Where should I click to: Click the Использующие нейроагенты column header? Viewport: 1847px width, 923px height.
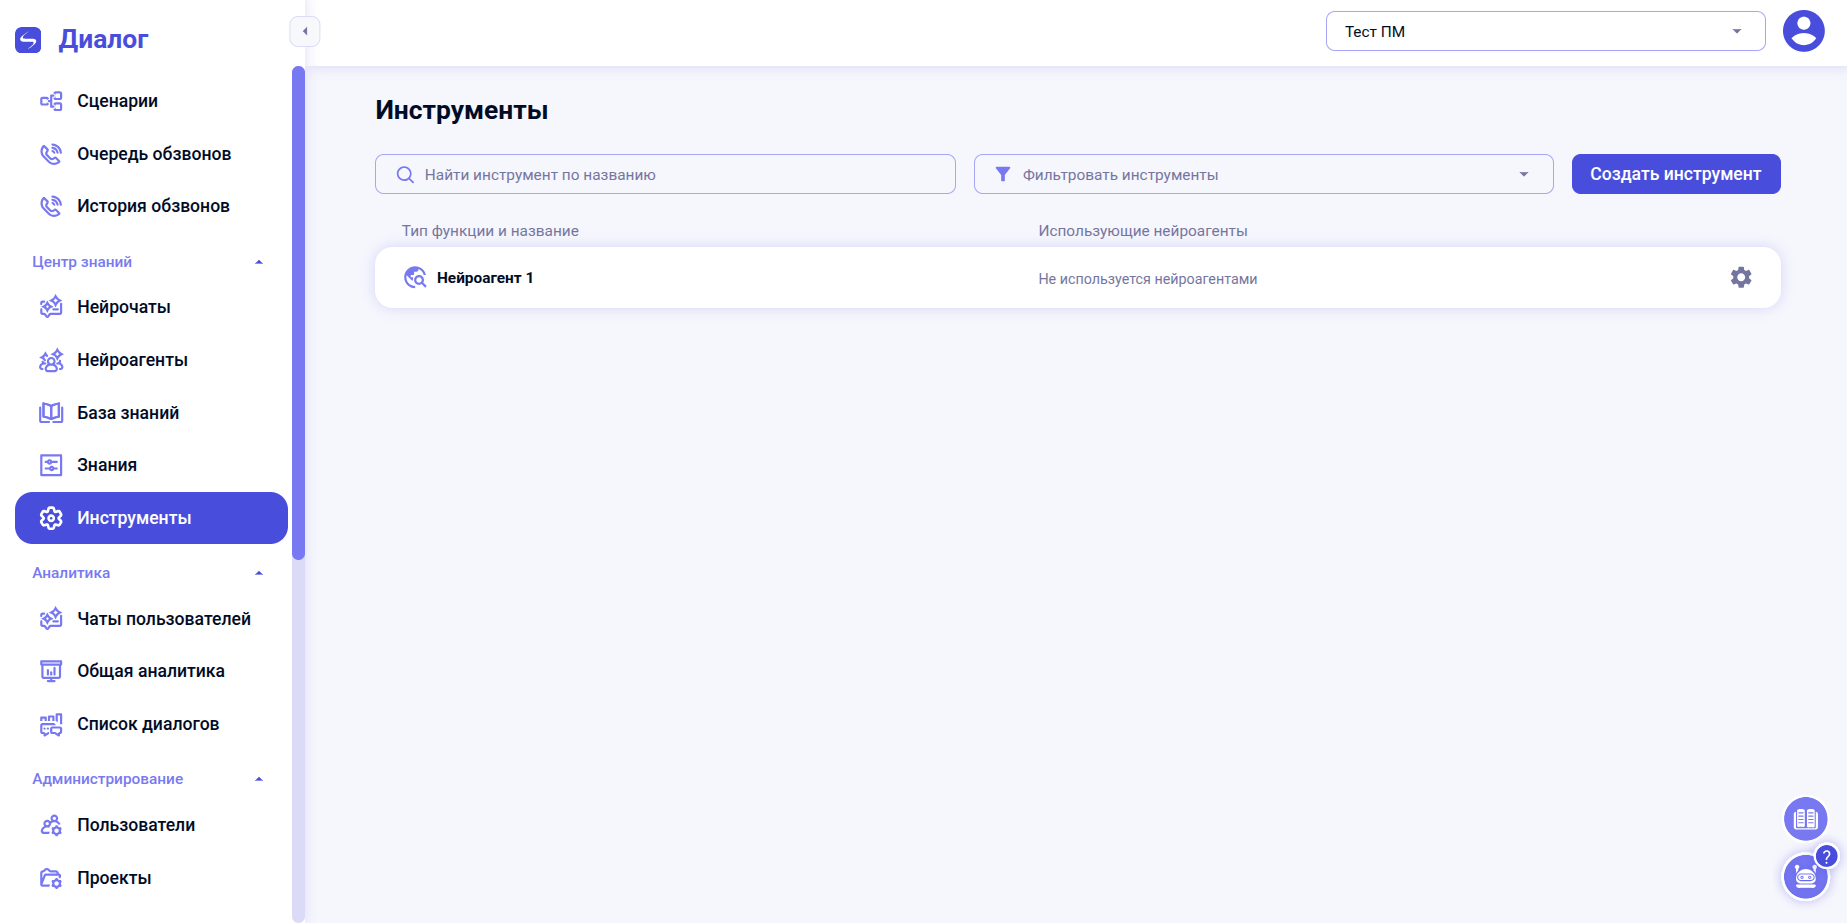(1143, 231)
